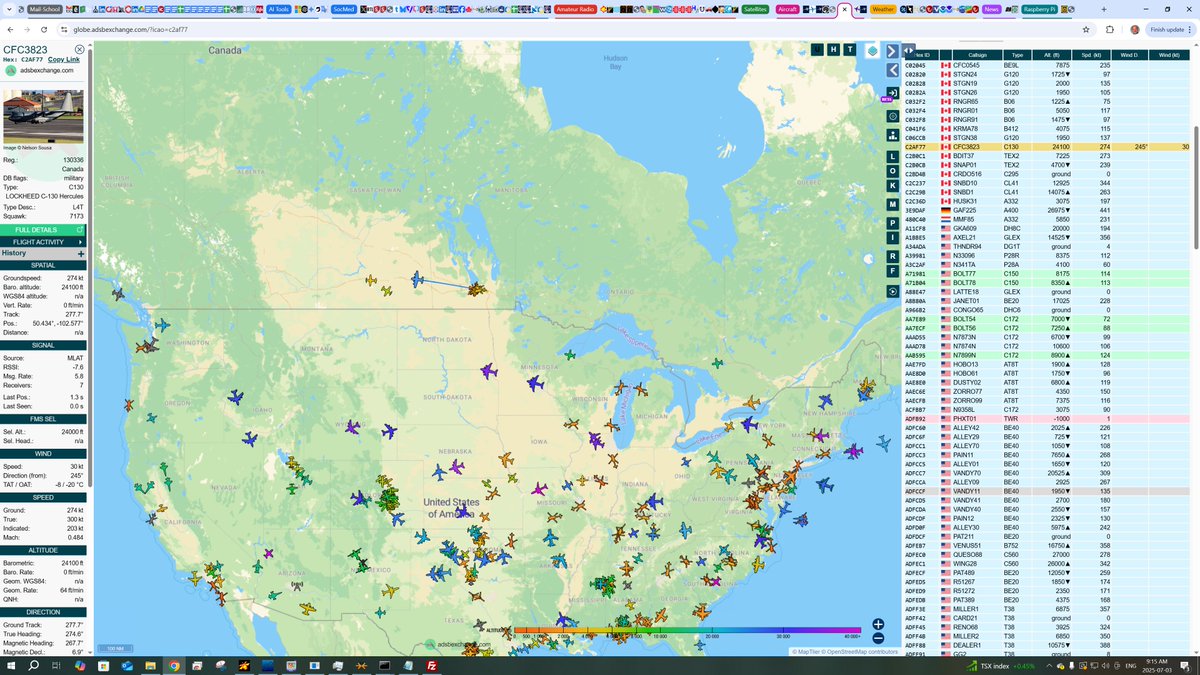Select the BOLT77 row in aircraft table
1200x675 pixels.
1047,274
